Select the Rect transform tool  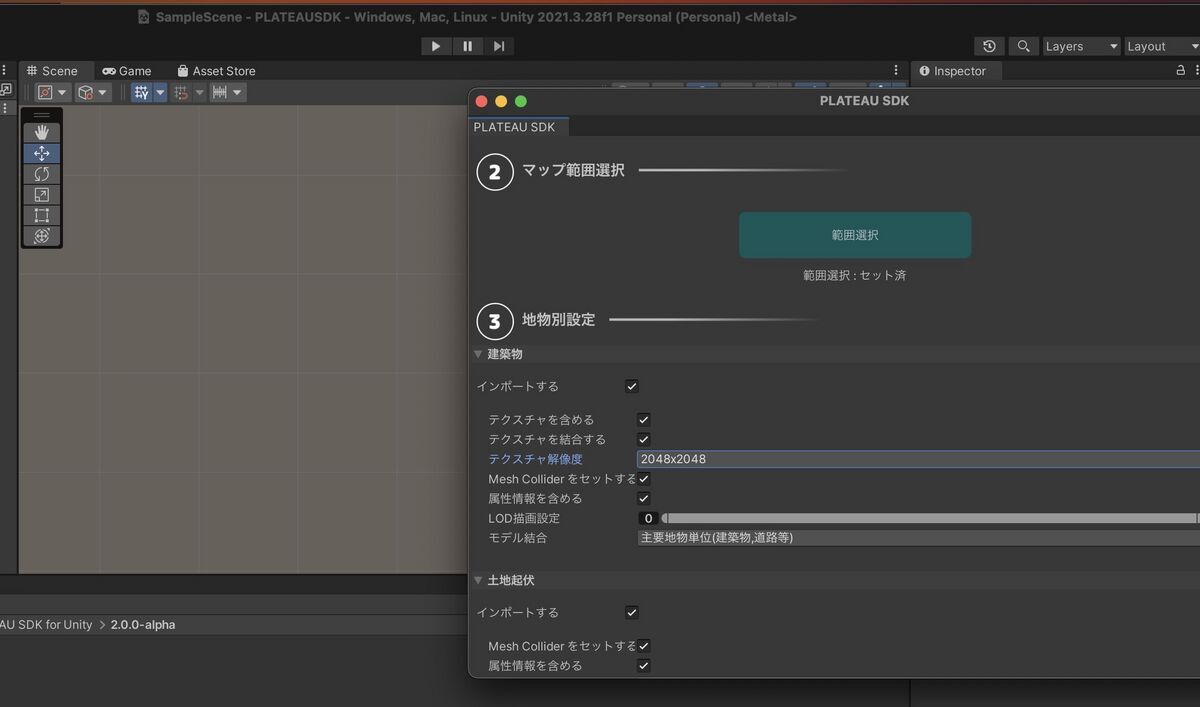(42, 215)
